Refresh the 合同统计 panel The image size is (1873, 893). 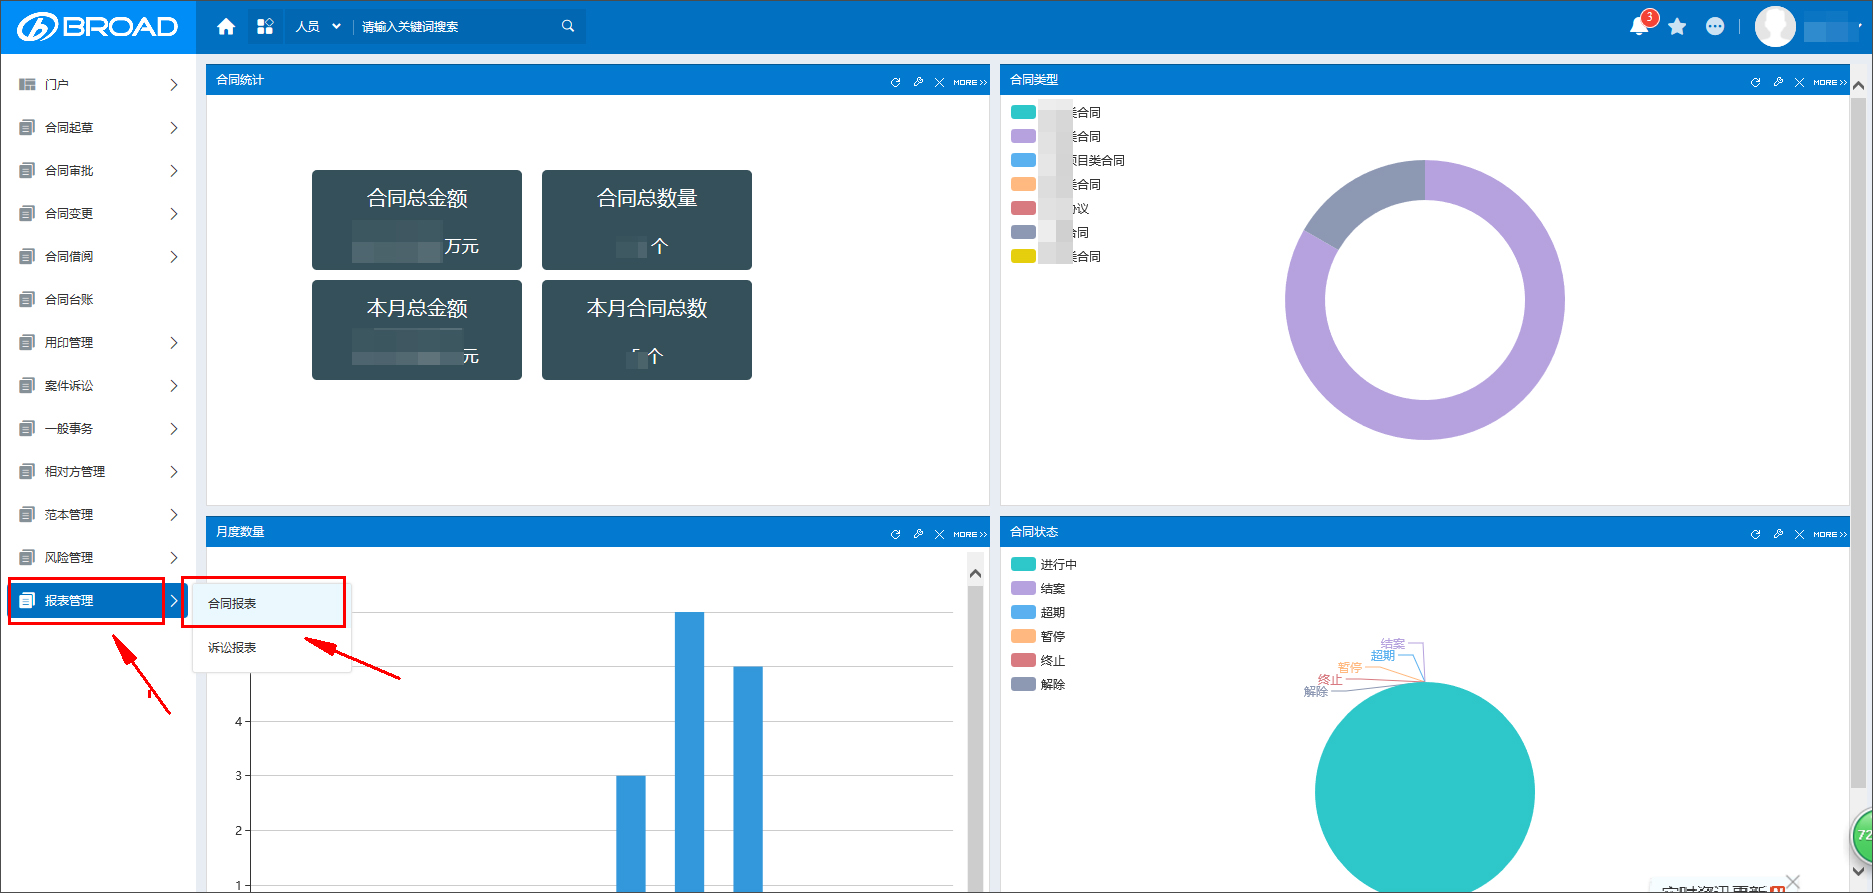tap(895, 82)
